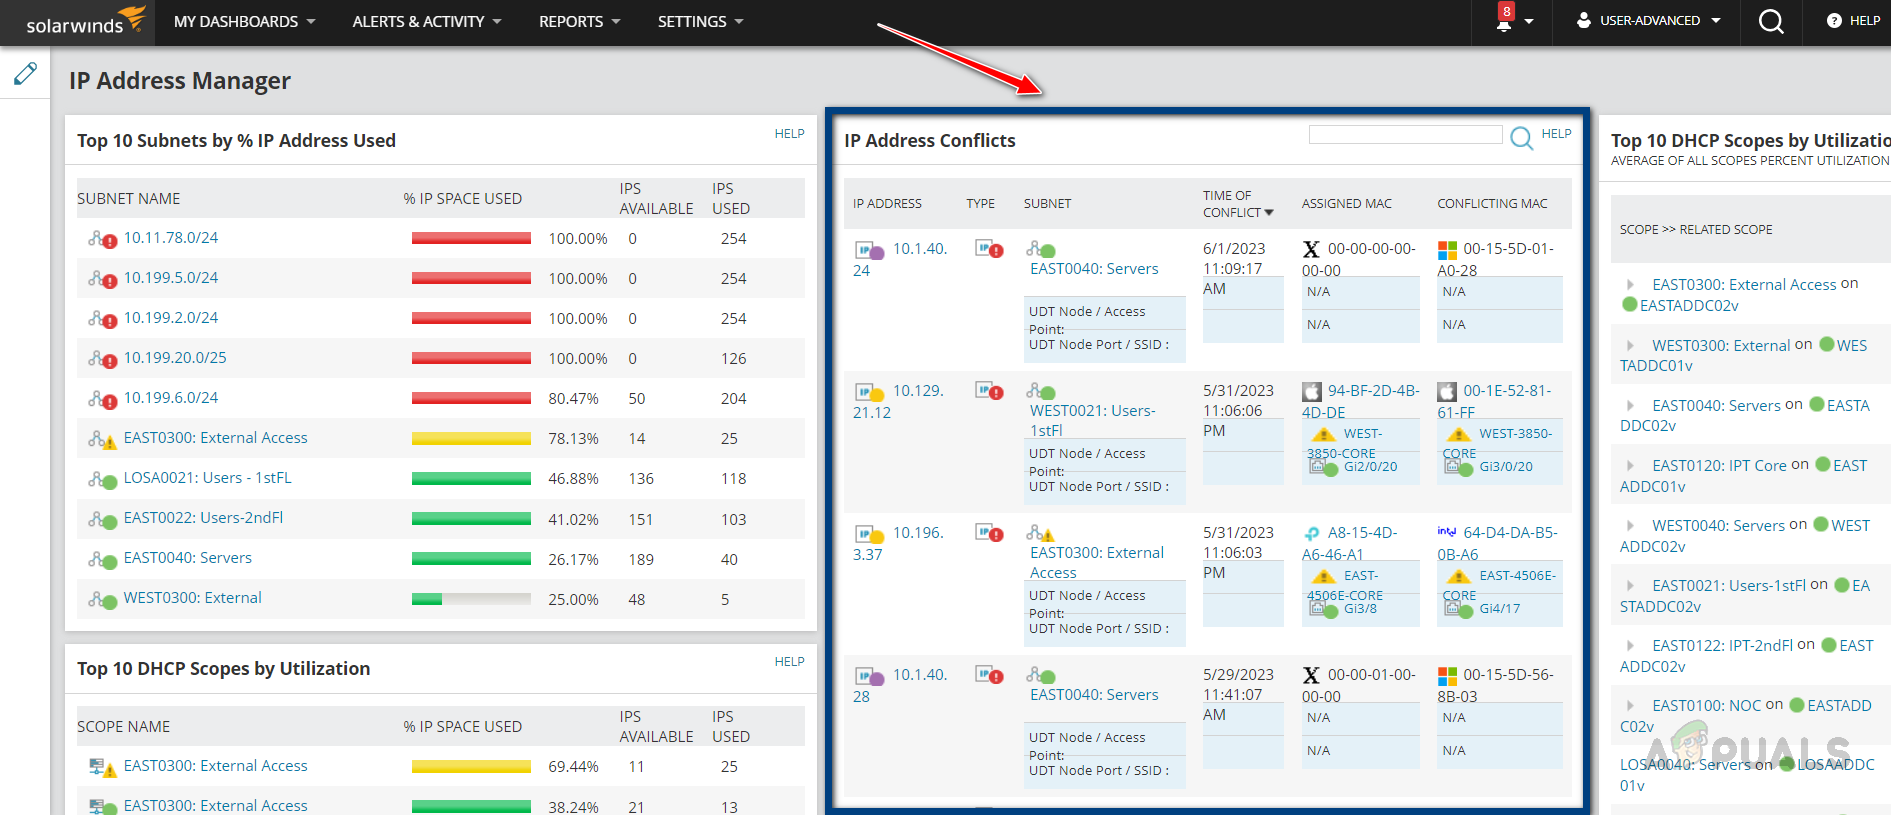Open the 10.199.6.0/24 subnet link

[171, 398]
